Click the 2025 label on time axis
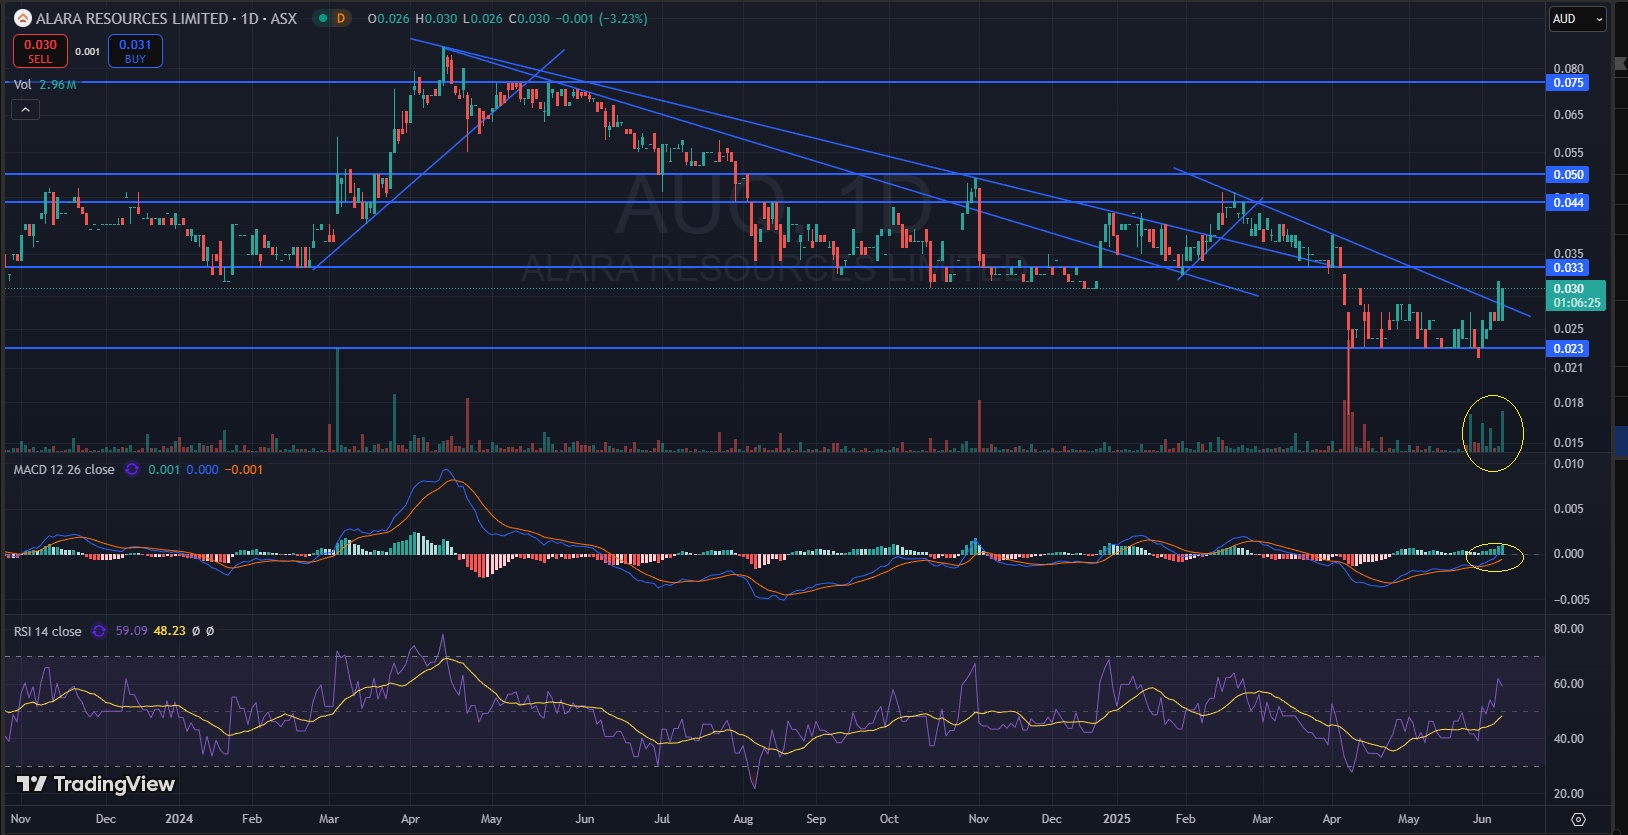This screenshot has height=835, width=1628. point(1117,819)
